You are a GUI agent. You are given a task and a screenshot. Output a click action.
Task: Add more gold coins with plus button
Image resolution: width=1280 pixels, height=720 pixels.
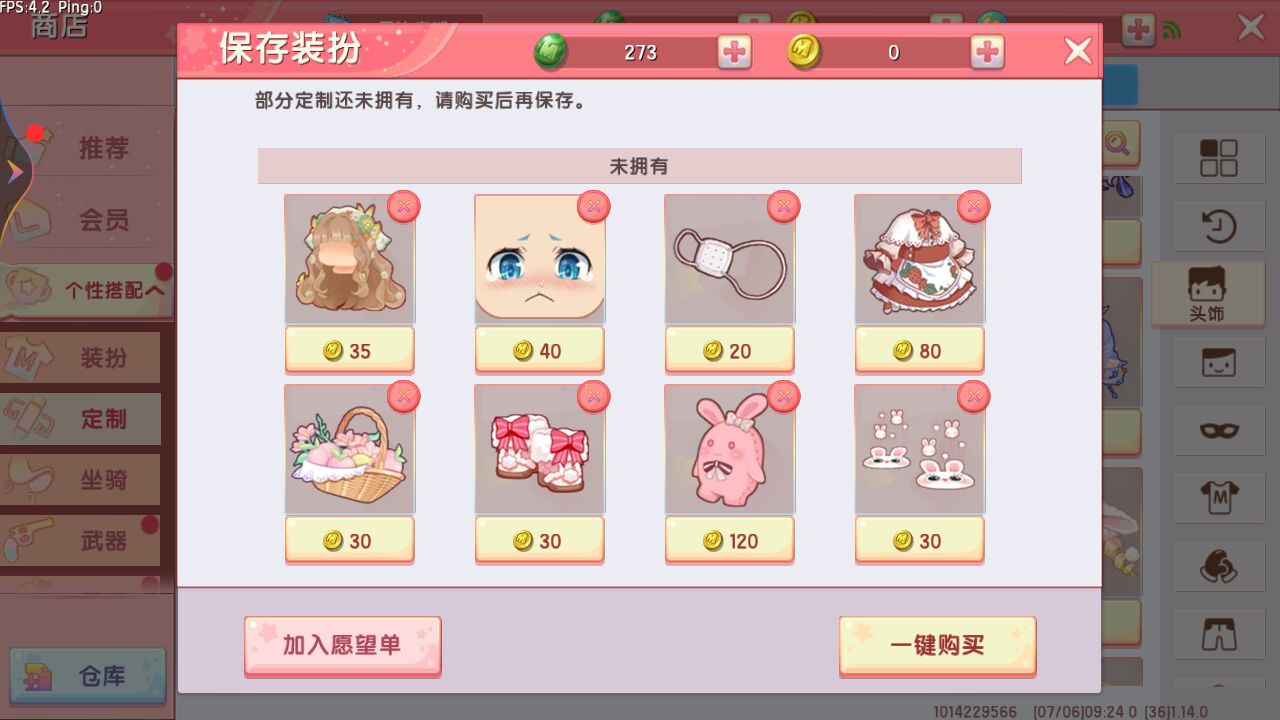pyautogui.click(x=987, y=52)
